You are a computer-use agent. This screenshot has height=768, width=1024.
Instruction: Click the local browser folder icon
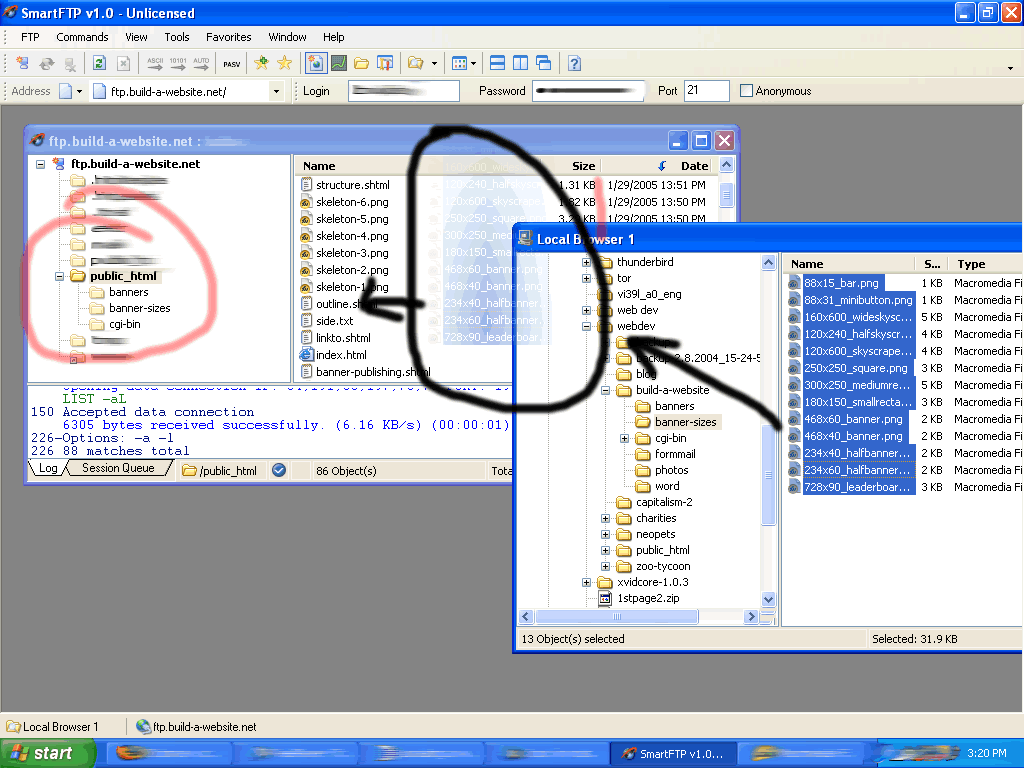click(x=415, y=63)
